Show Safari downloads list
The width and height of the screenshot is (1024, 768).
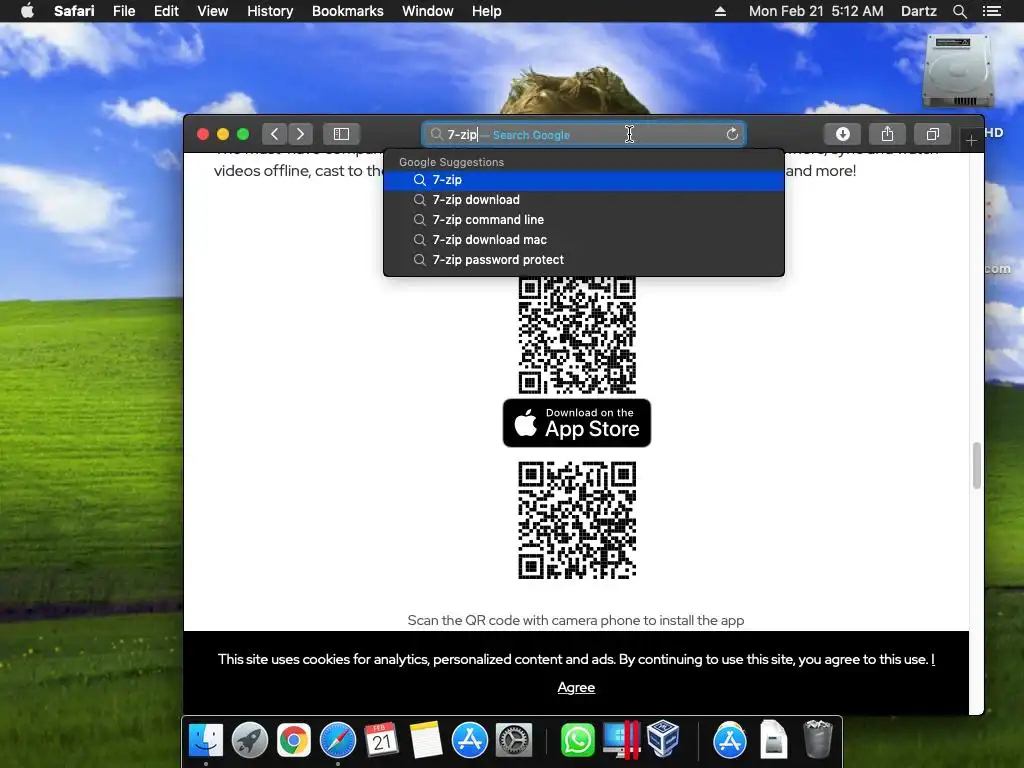842,134
